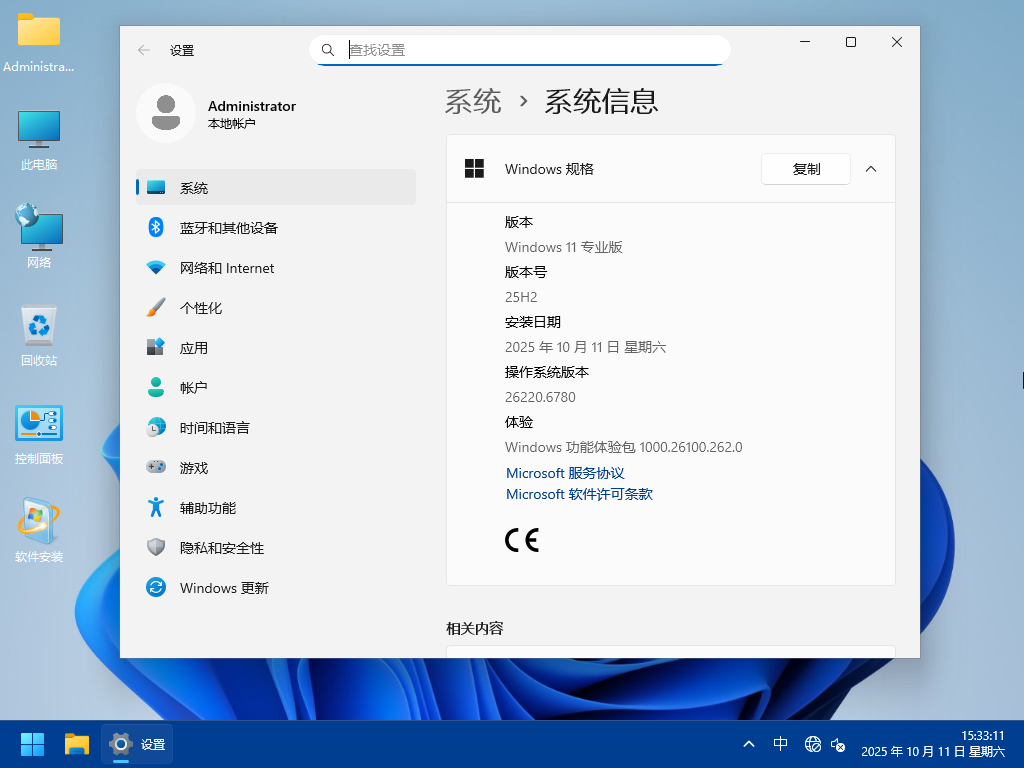The height and width of the screenshot is (768, 1024).
Task: Click the Bluetooth and other devices icon
Action: (x=156, y=228)
